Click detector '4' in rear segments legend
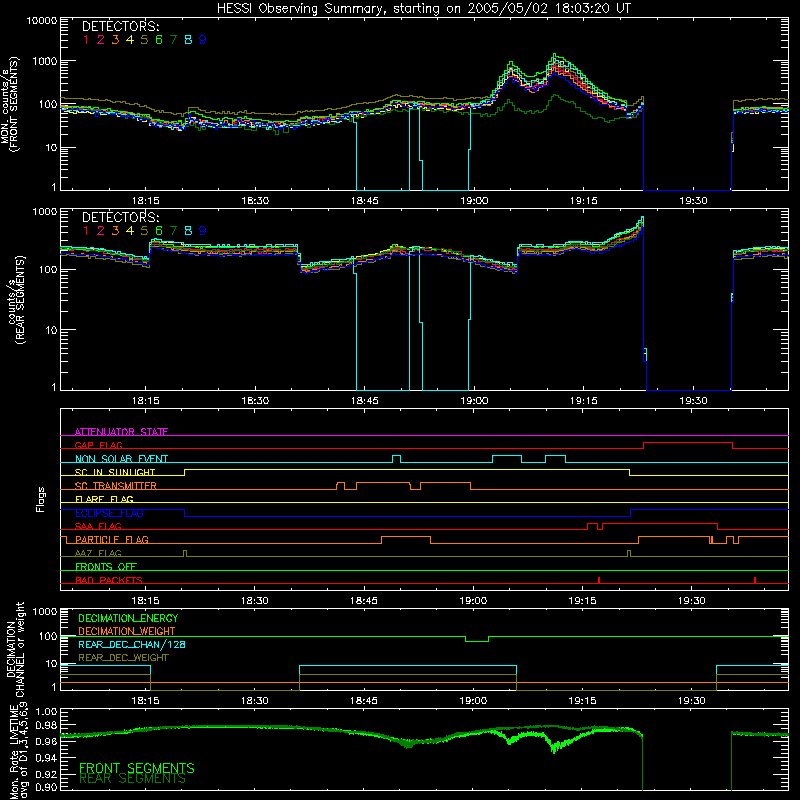Viewport: 800px width, 800px height. [x=130, y=231]
